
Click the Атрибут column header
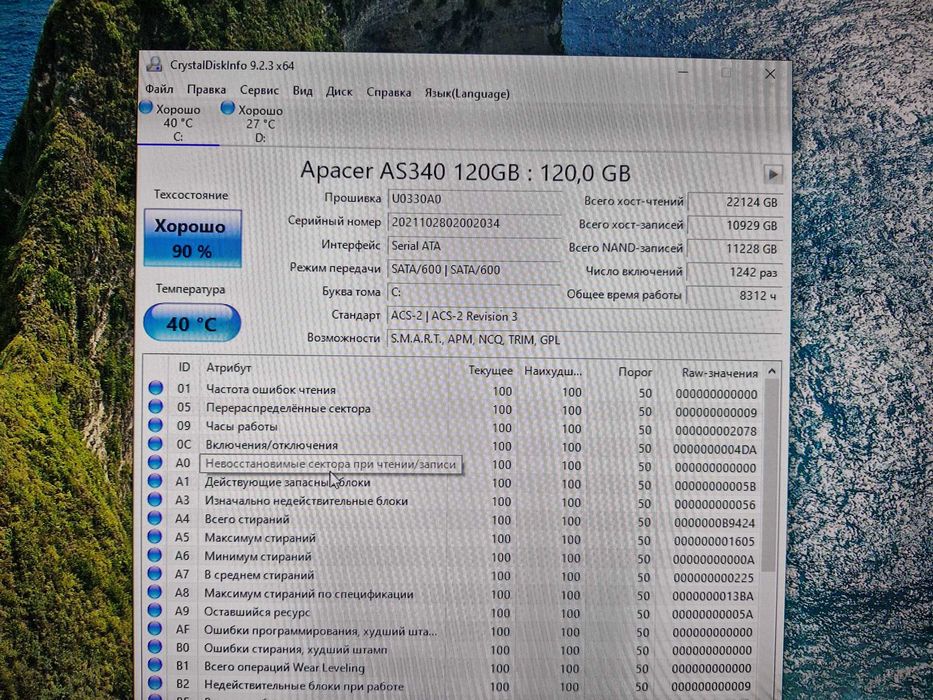[x=228, y=368]
